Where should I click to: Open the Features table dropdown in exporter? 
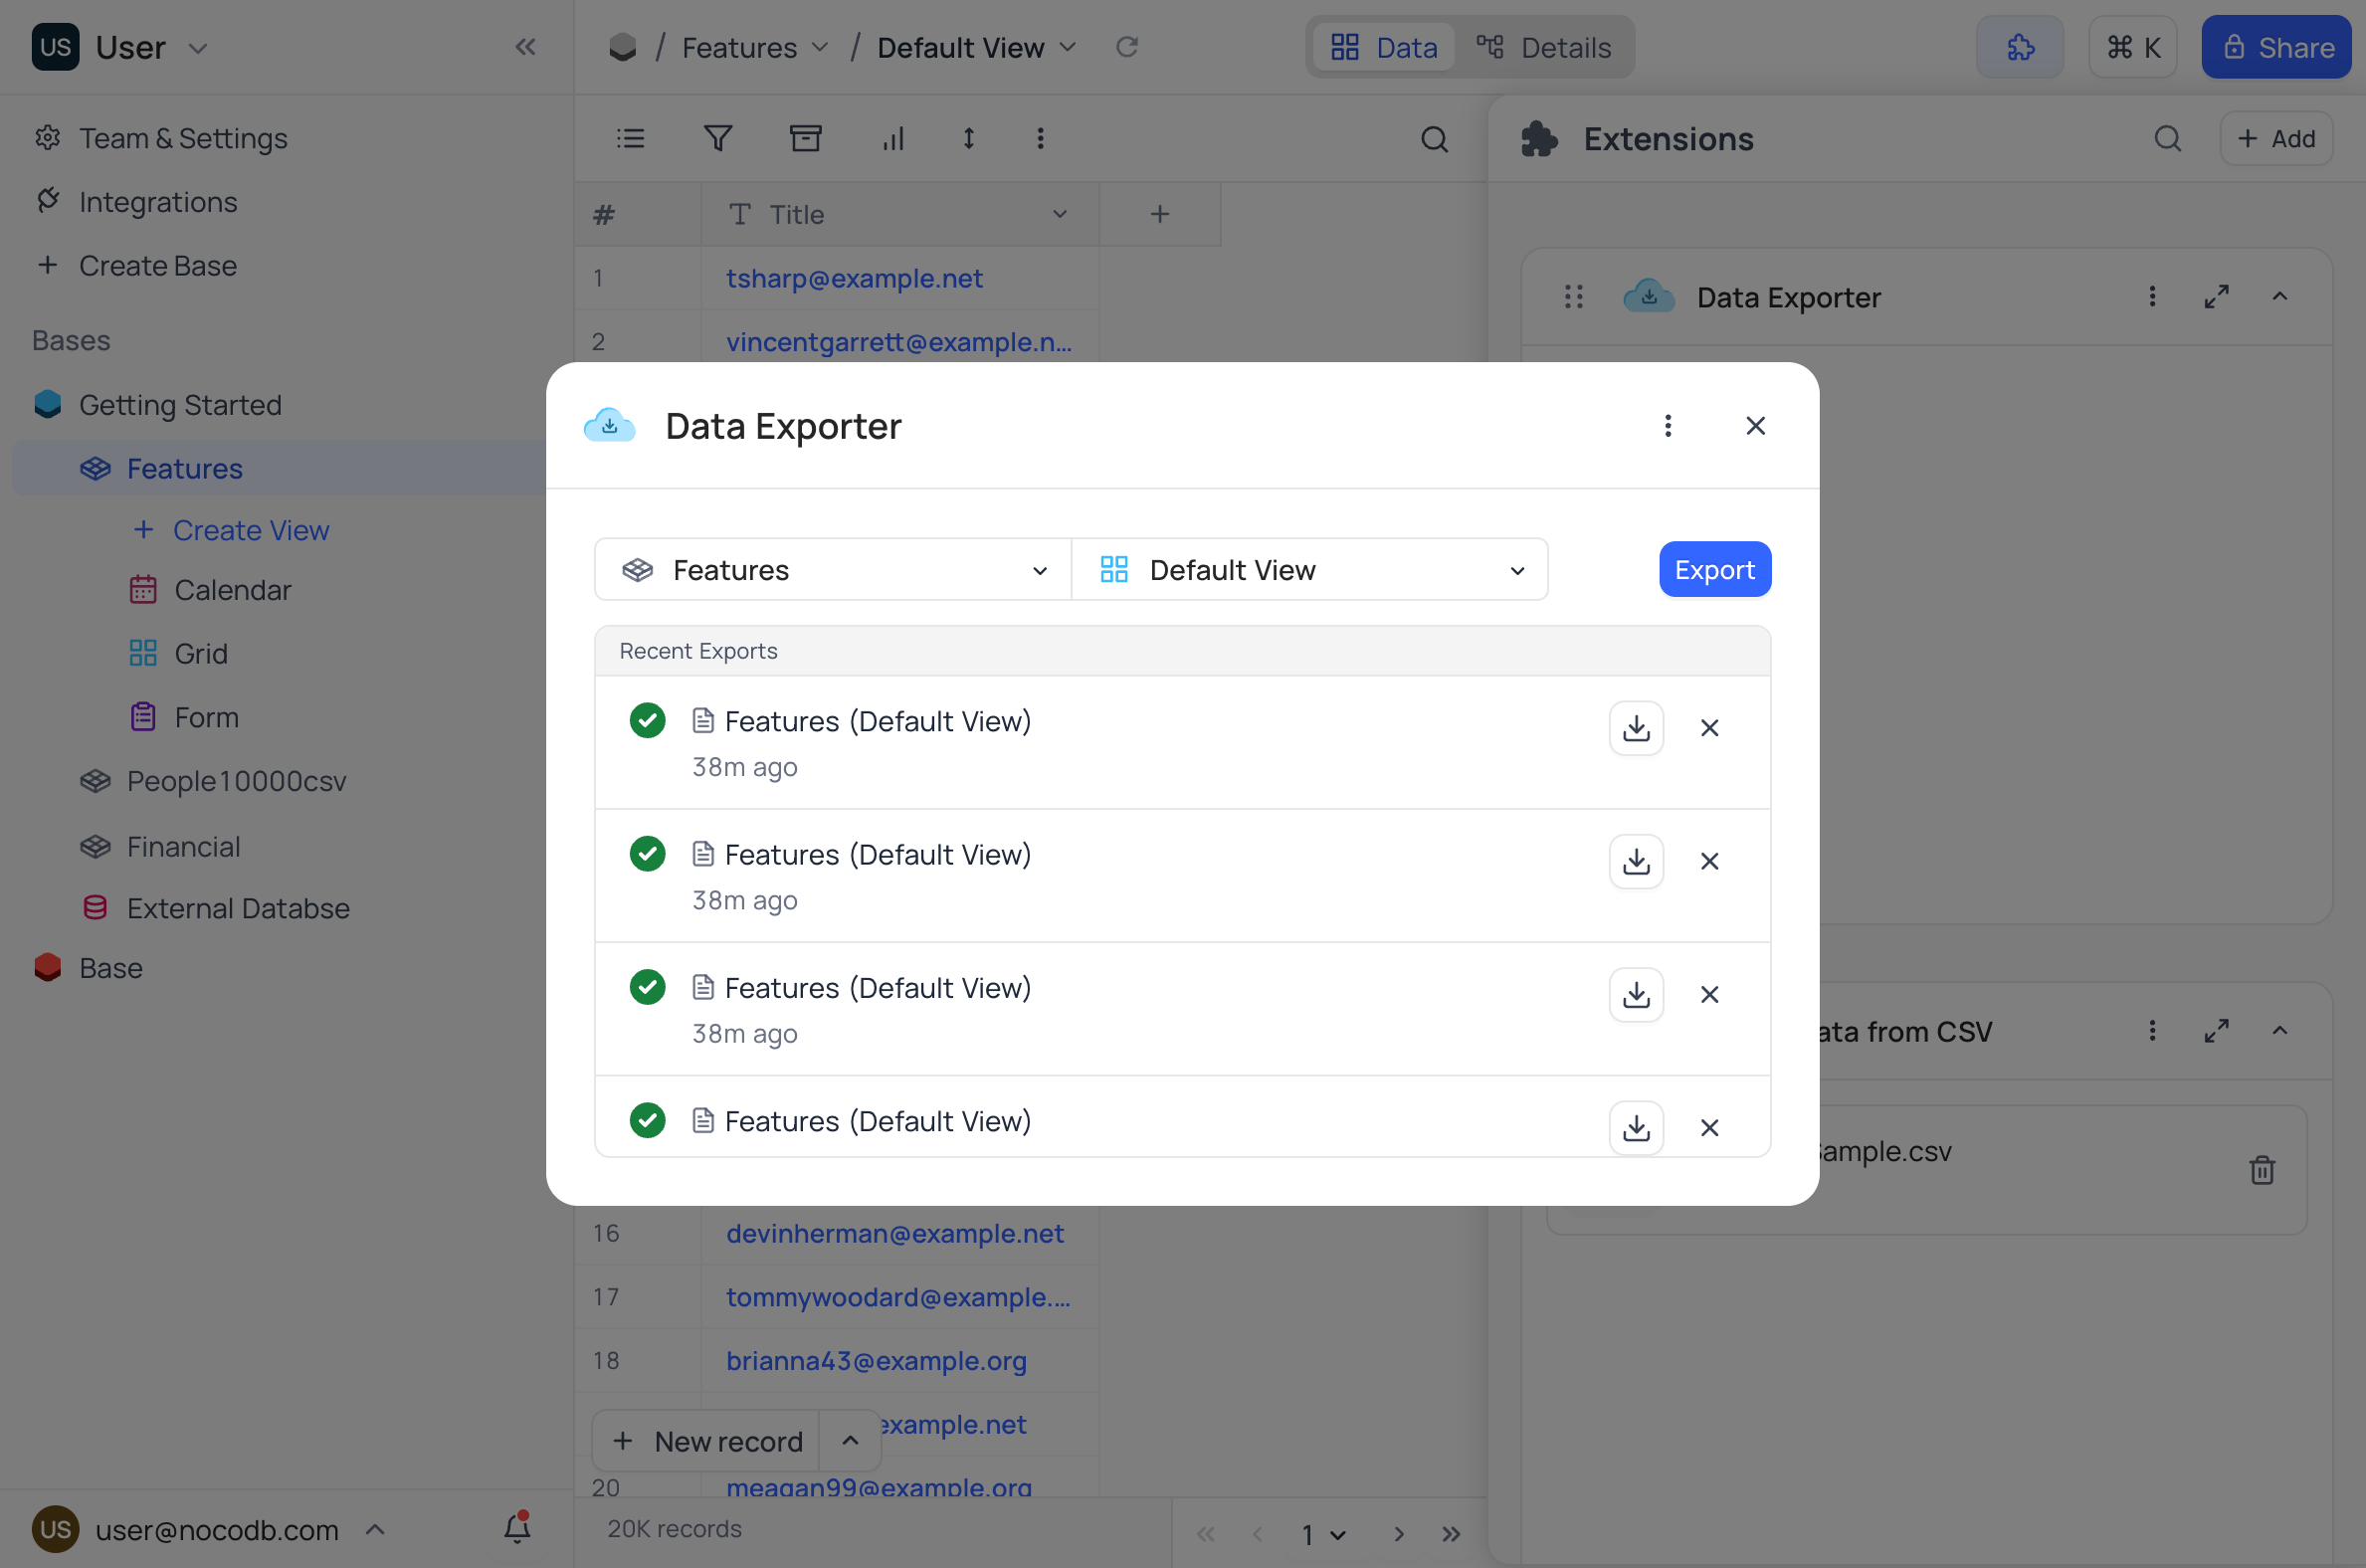pos(833,570)
